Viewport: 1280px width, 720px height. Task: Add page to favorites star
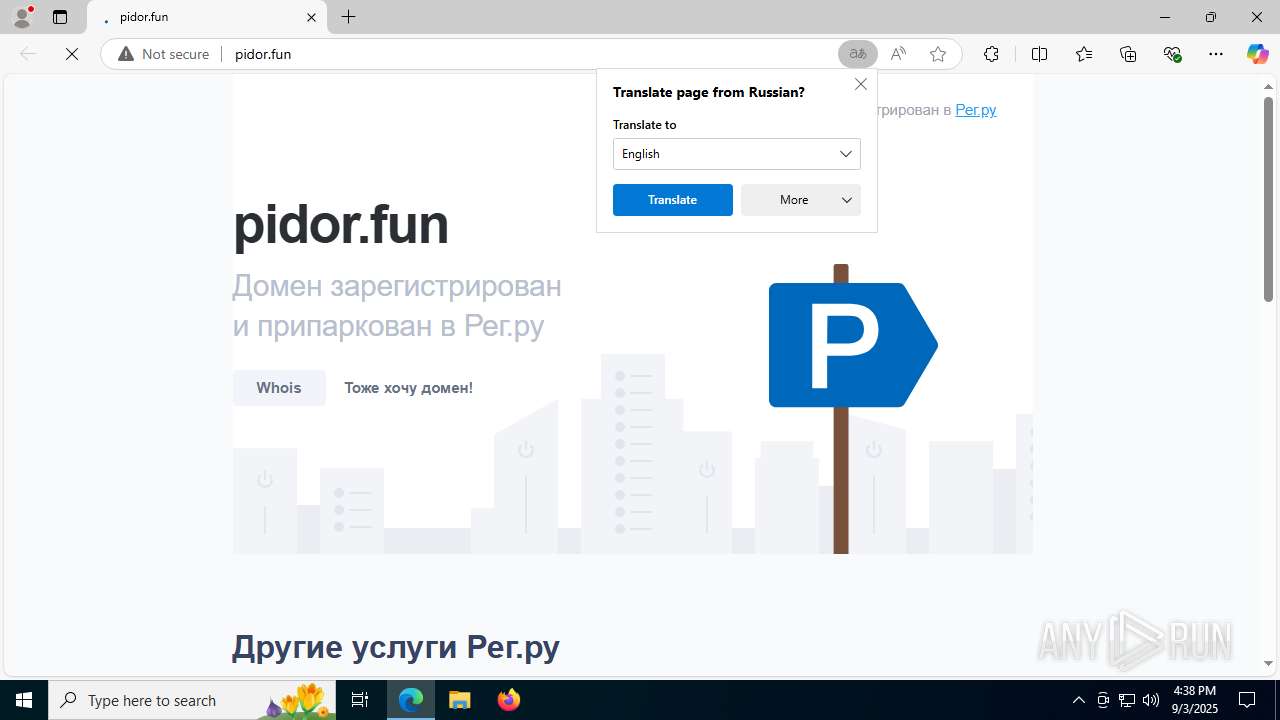(x=938, y=54)
